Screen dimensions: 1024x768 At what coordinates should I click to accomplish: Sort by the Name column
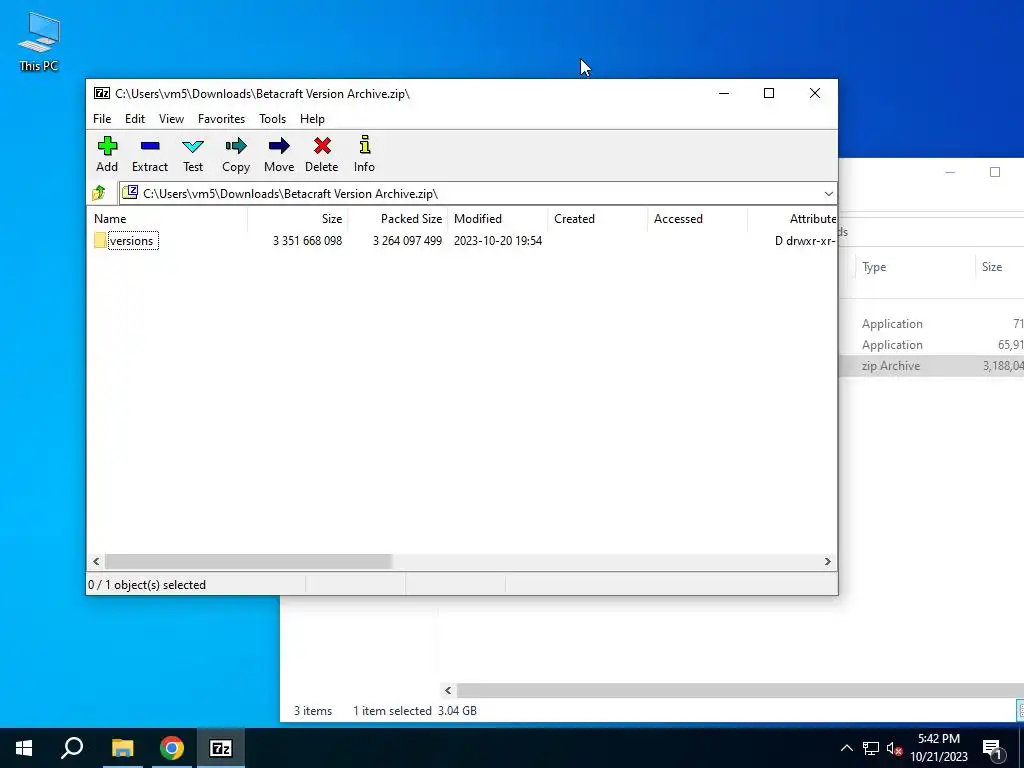[167, 219]
